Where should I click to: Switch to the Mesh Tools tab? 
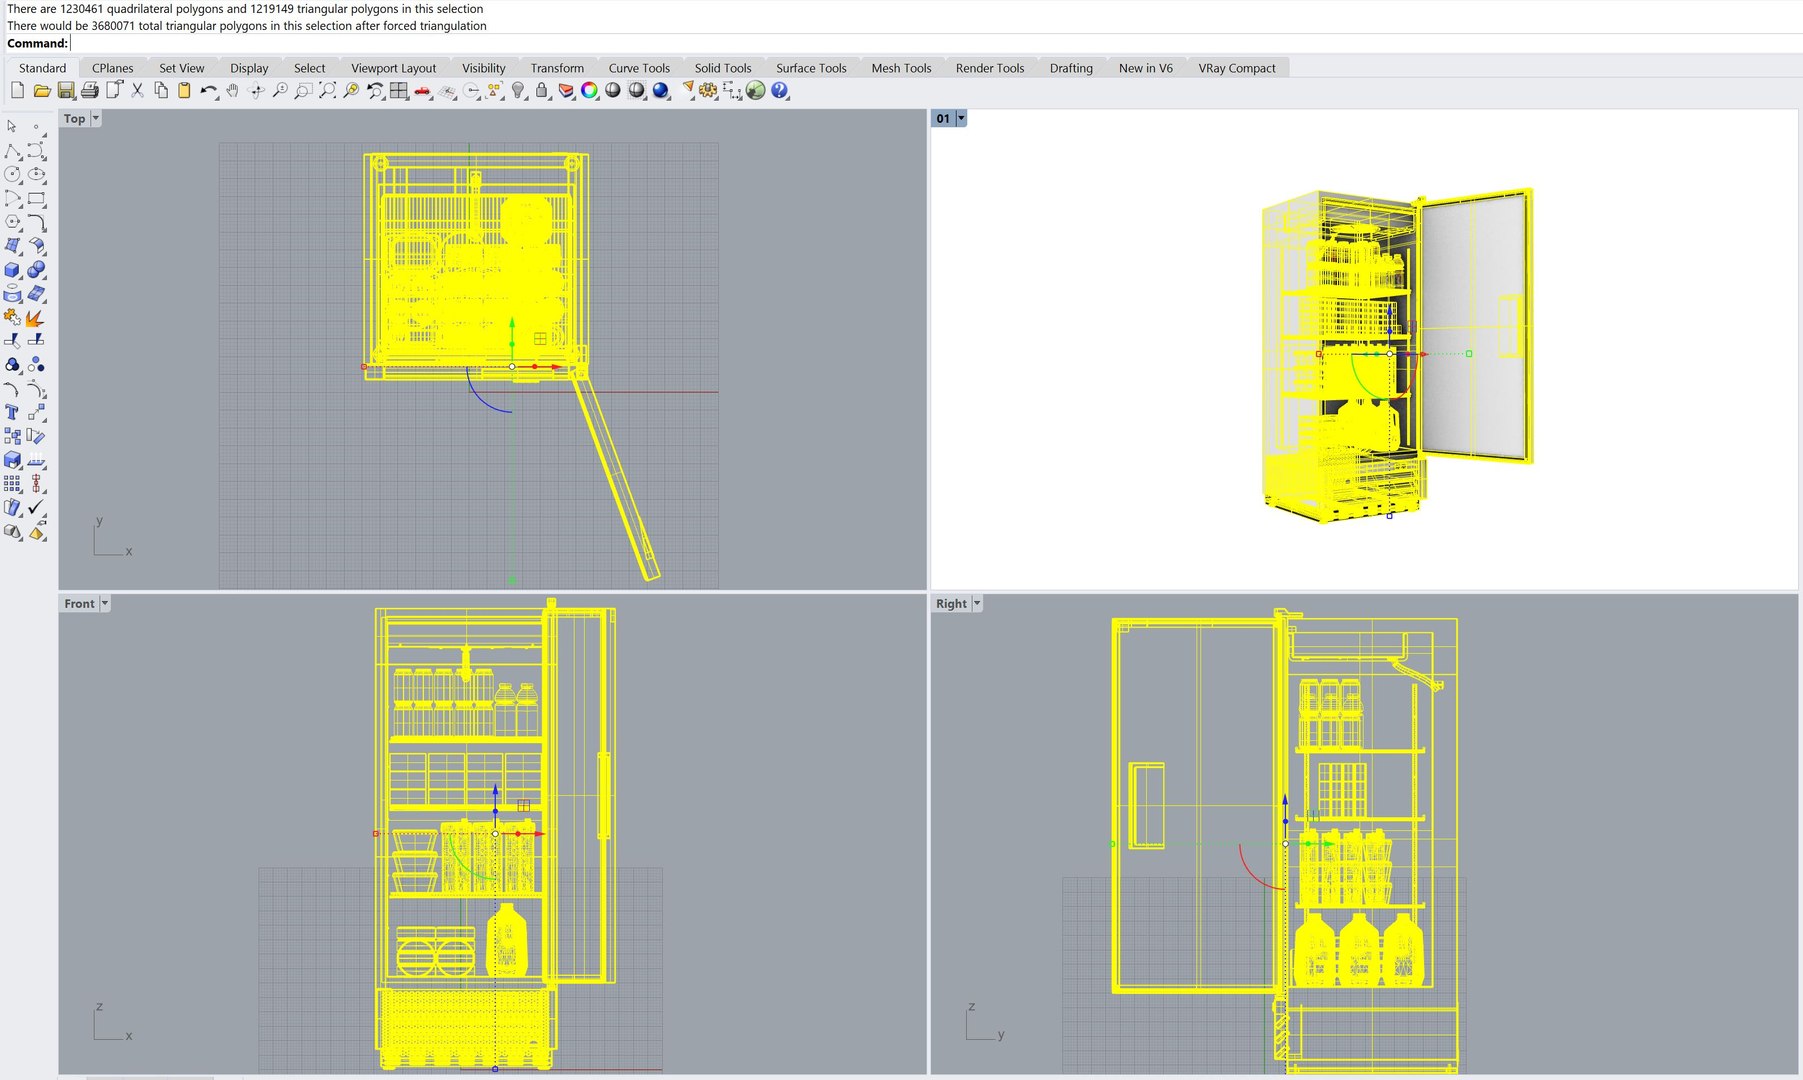901,68
